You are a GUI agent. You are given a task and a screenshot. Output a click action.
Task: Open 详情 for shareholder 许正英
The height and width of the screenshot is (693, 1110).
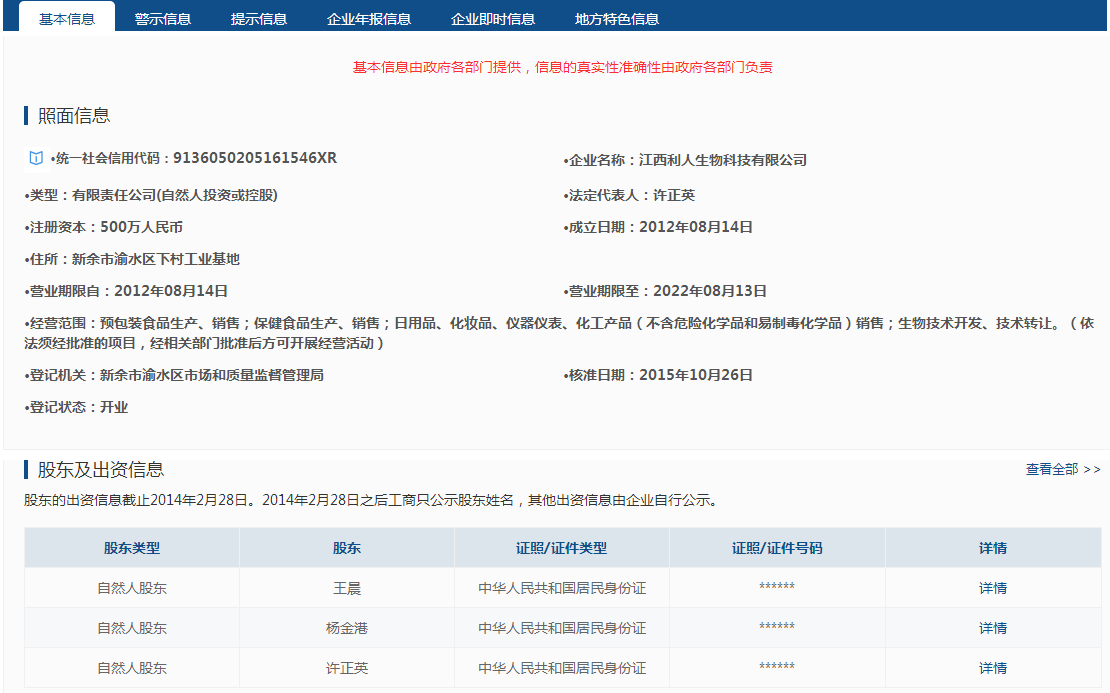pos(992,668)
